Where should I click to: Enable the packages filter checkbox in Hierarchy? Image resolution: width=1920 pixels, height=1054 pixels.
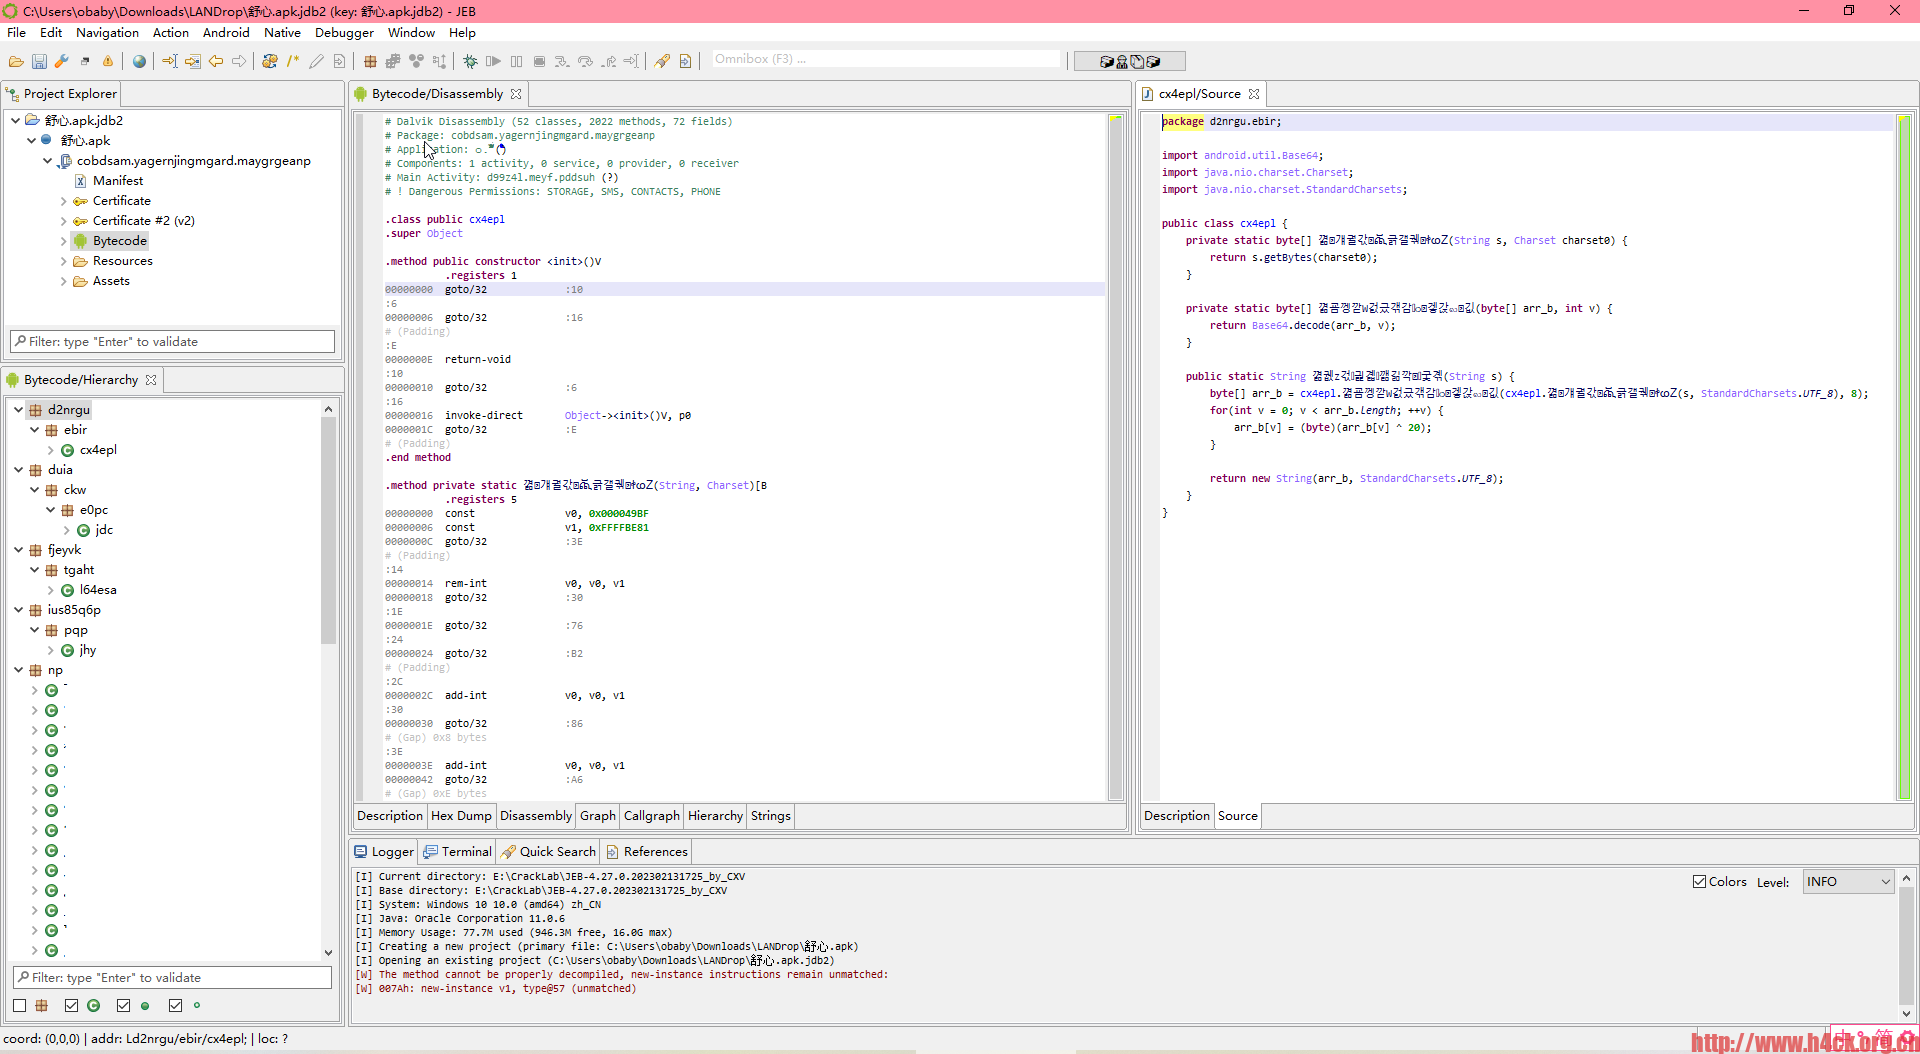[20, 1006]
